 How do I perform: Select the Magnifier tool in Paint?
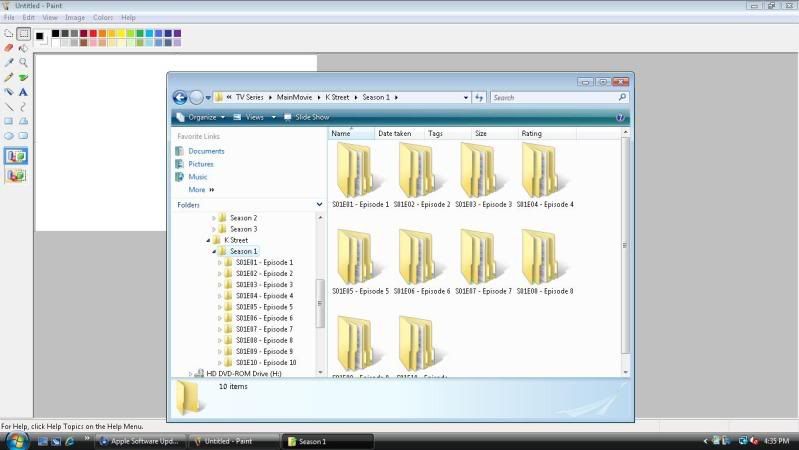pyautogui.click(x=23, y=63)
